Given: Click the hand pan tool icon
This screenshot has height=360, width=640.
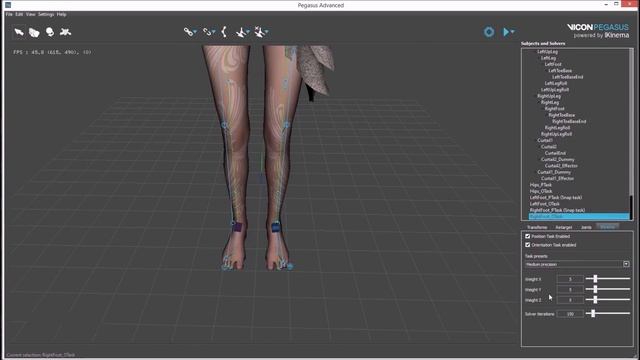Looking at the screenshot, I should click(34, 32).
